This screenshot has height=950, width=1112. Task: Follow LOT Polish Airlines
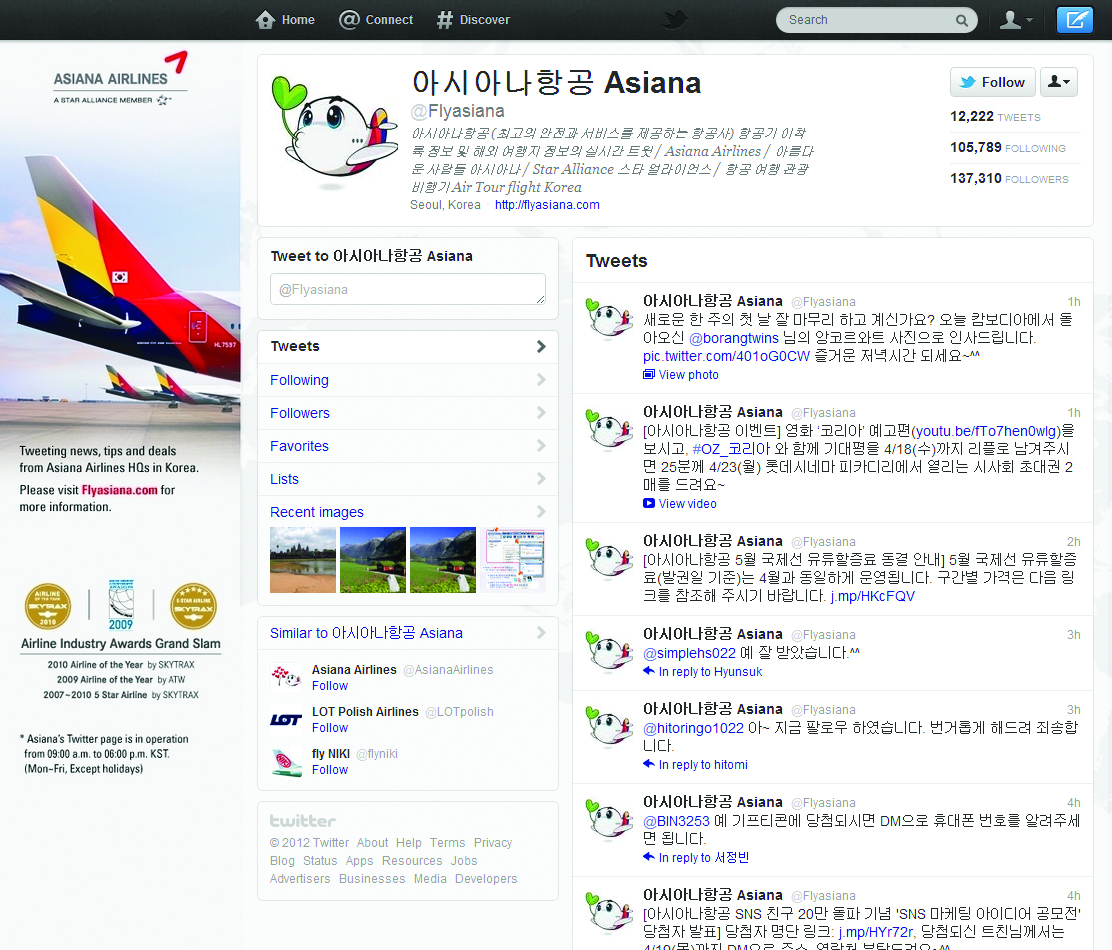click(x=330, y=728)
